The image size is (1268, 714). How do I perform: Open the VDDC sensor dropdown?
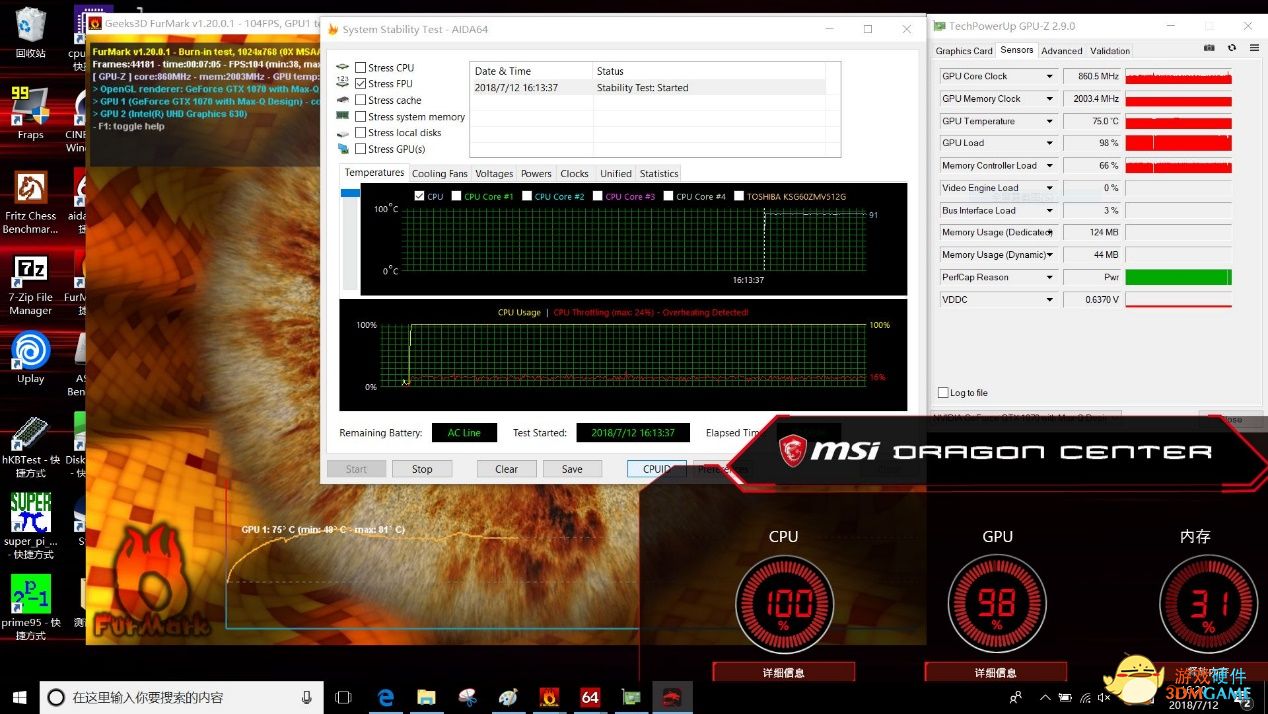click(1049, 300)
